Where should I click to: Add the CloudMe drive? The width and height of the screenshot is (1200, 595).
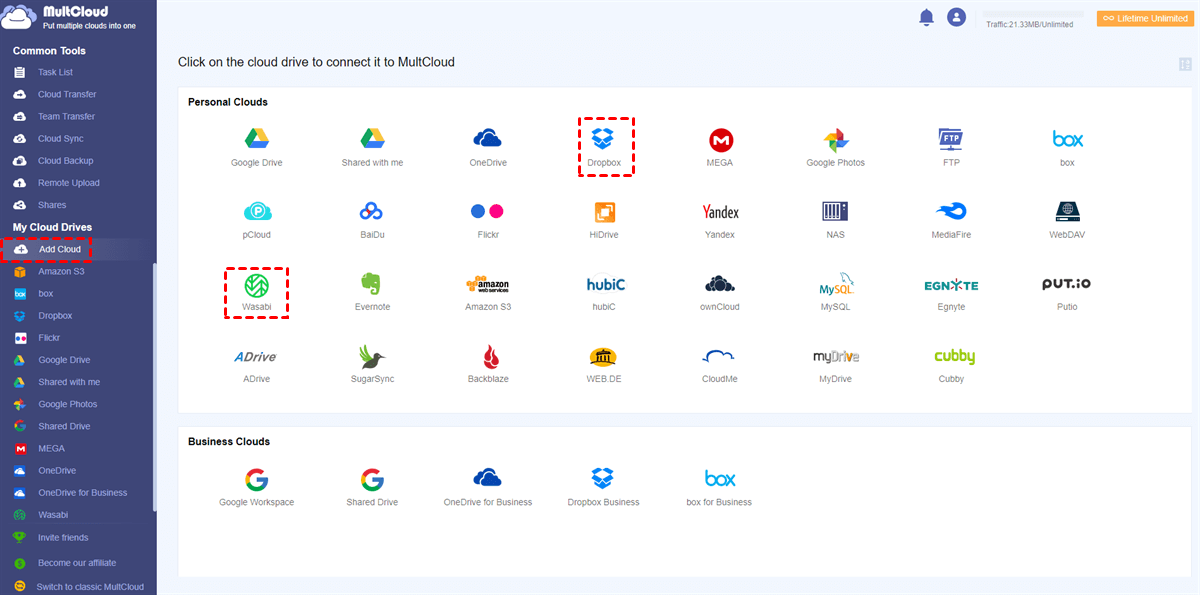[x=720, y=364]
